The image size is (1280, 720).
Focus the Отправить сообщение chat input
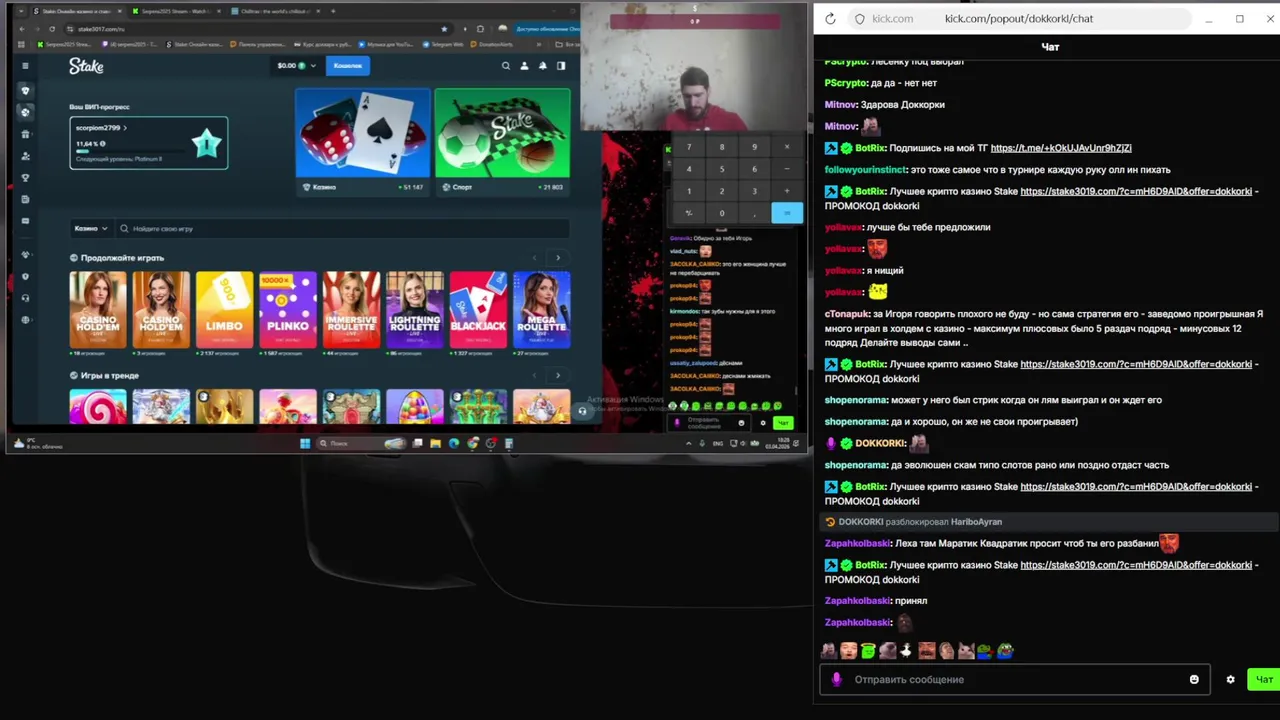click(1014, 680)
